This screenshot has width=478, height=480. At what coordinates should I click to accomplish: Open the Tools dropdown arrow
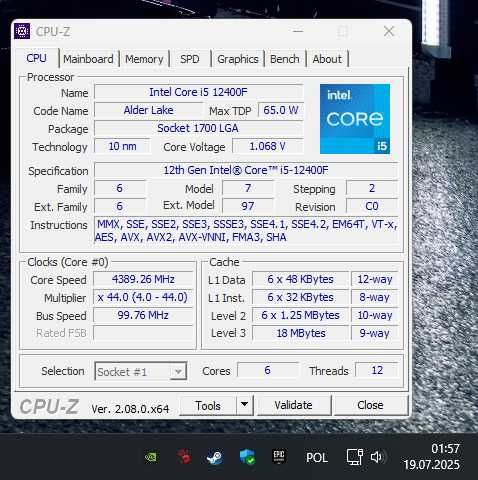click(244, 404)
